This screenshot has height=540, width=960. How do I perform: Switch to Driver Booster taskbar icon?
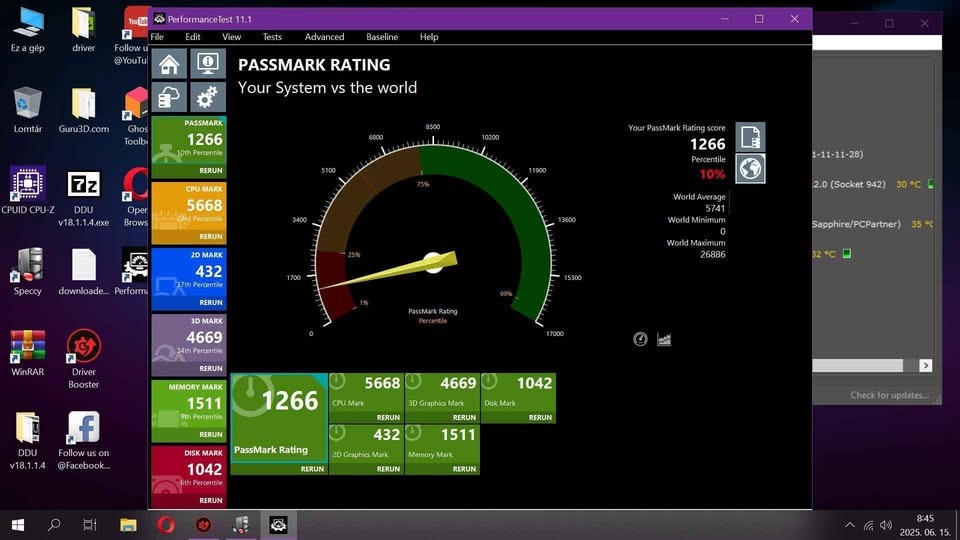203,525
